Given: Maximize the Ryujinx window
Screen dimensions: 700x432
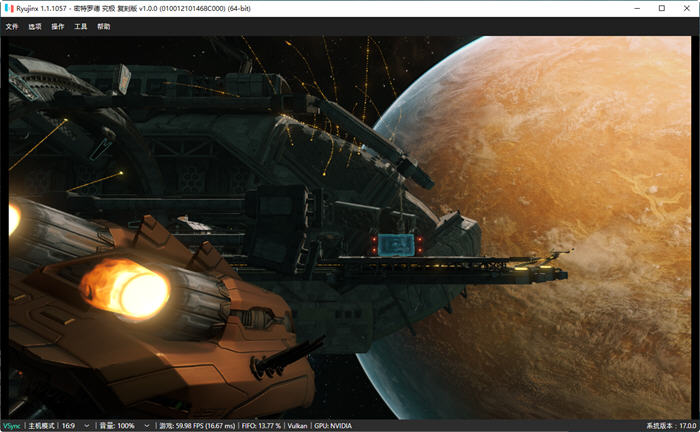Looking at the screenshot, I should (x=662, y=8).
